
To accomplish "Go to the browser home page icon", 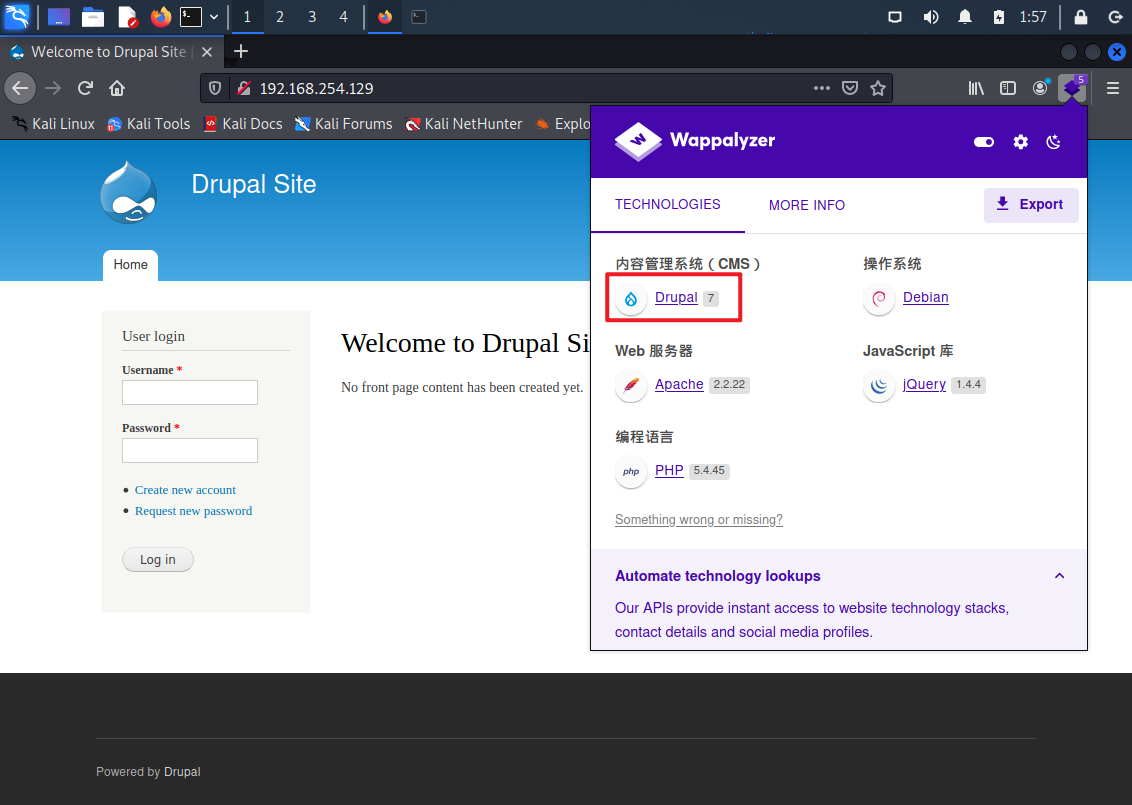I will (117, 88).
